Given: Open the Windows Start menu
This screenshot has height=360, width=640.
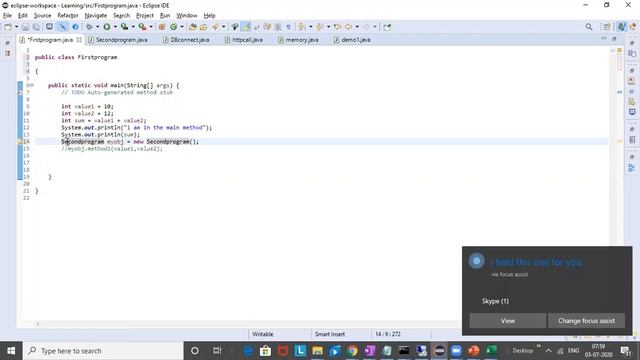Looking at the screenshot, I should pyautogui.click(x=11, y=351).
